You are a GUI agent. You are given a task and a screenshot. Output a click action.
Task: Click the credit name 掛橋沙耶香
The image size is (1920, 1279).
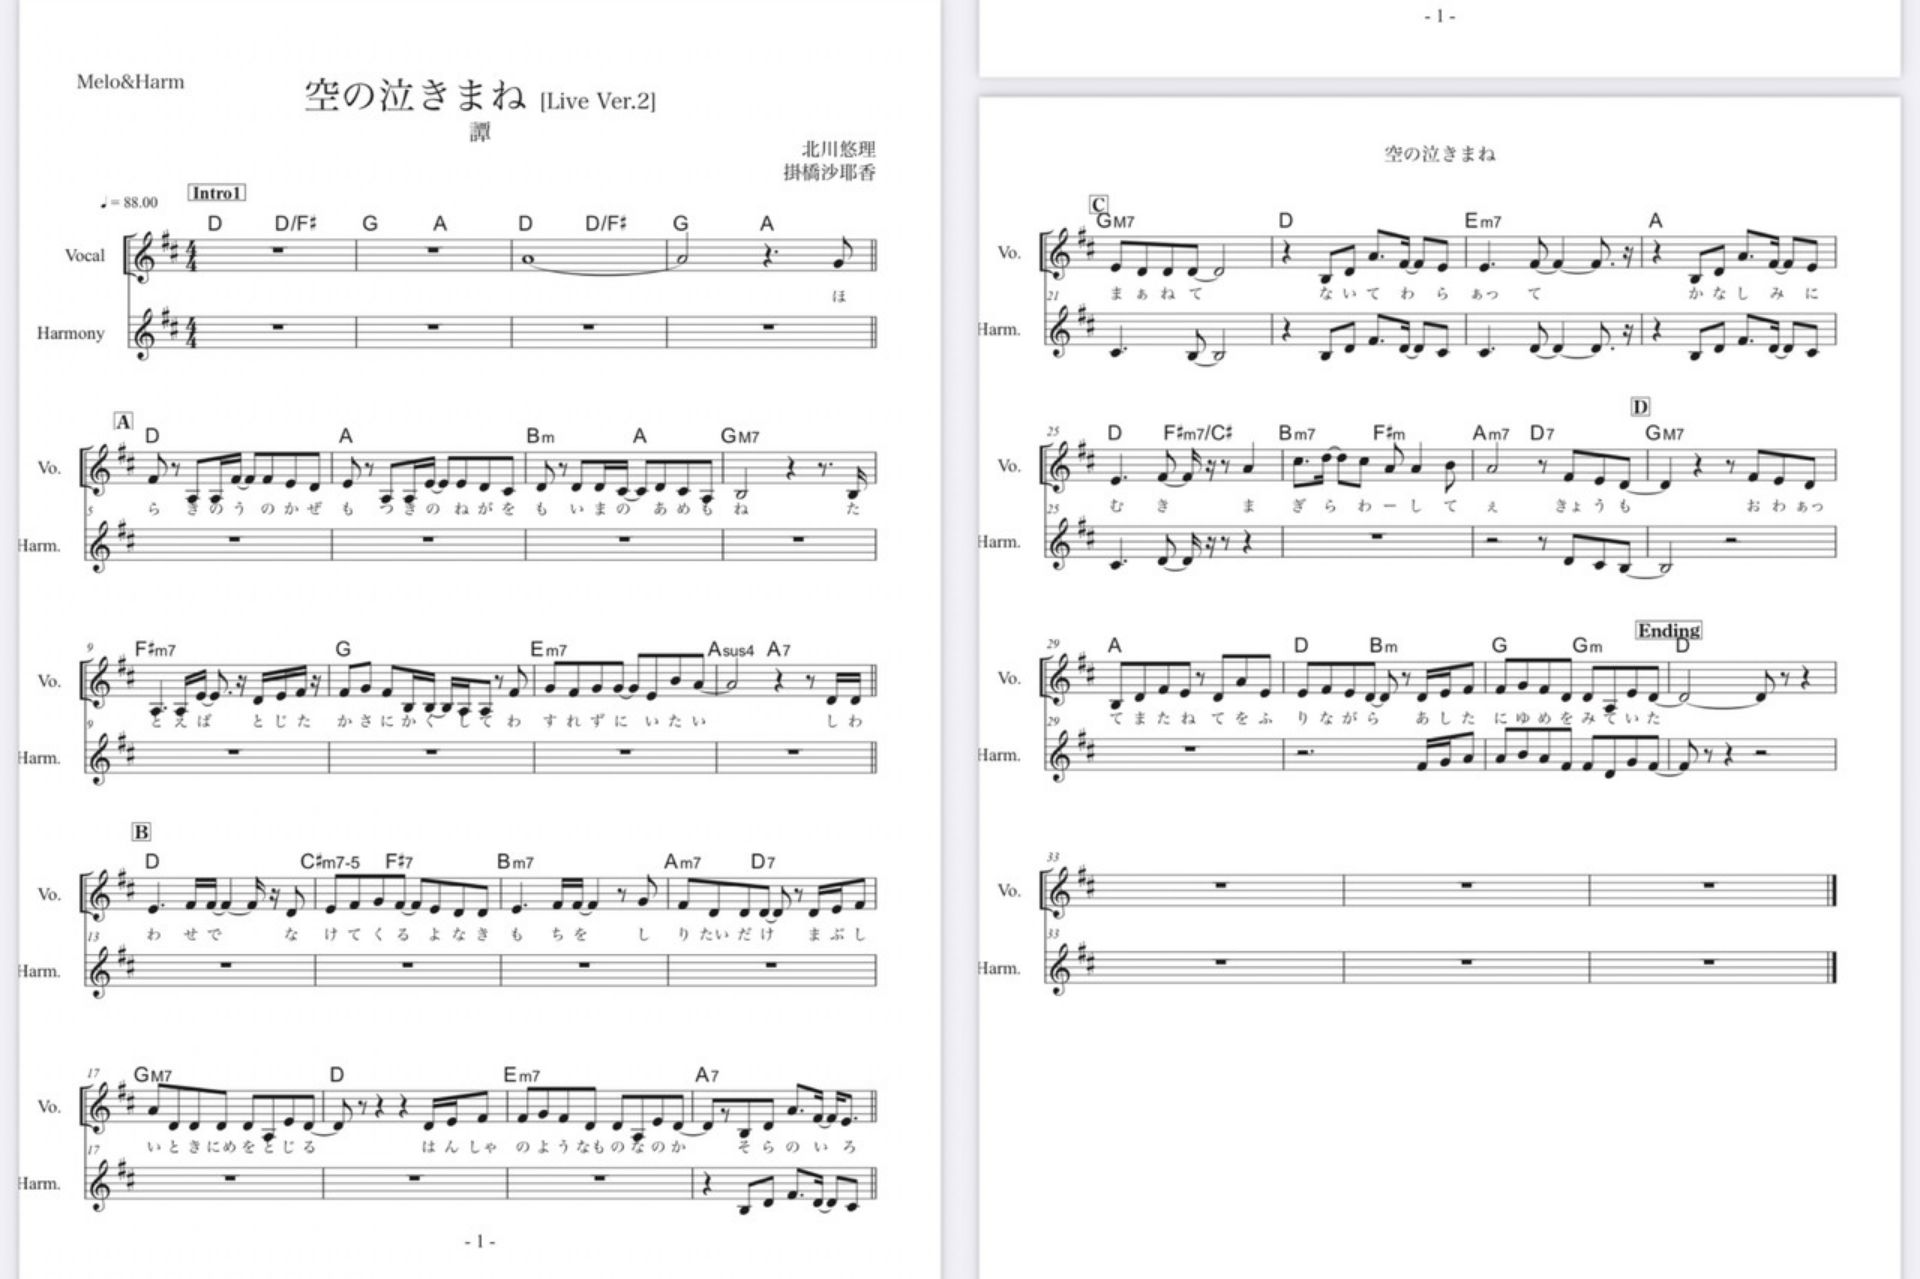click(x=829, y=172)
